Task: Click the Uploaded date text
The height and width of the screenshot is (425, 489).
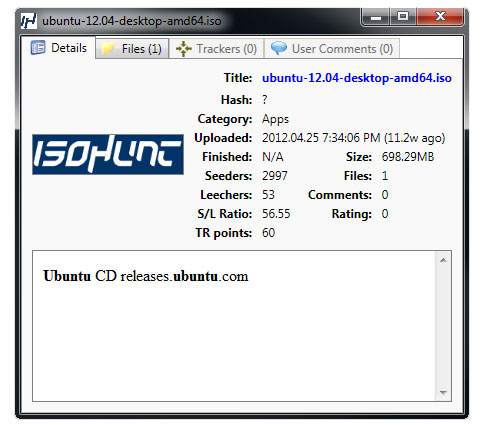Action: click(354, 138)
